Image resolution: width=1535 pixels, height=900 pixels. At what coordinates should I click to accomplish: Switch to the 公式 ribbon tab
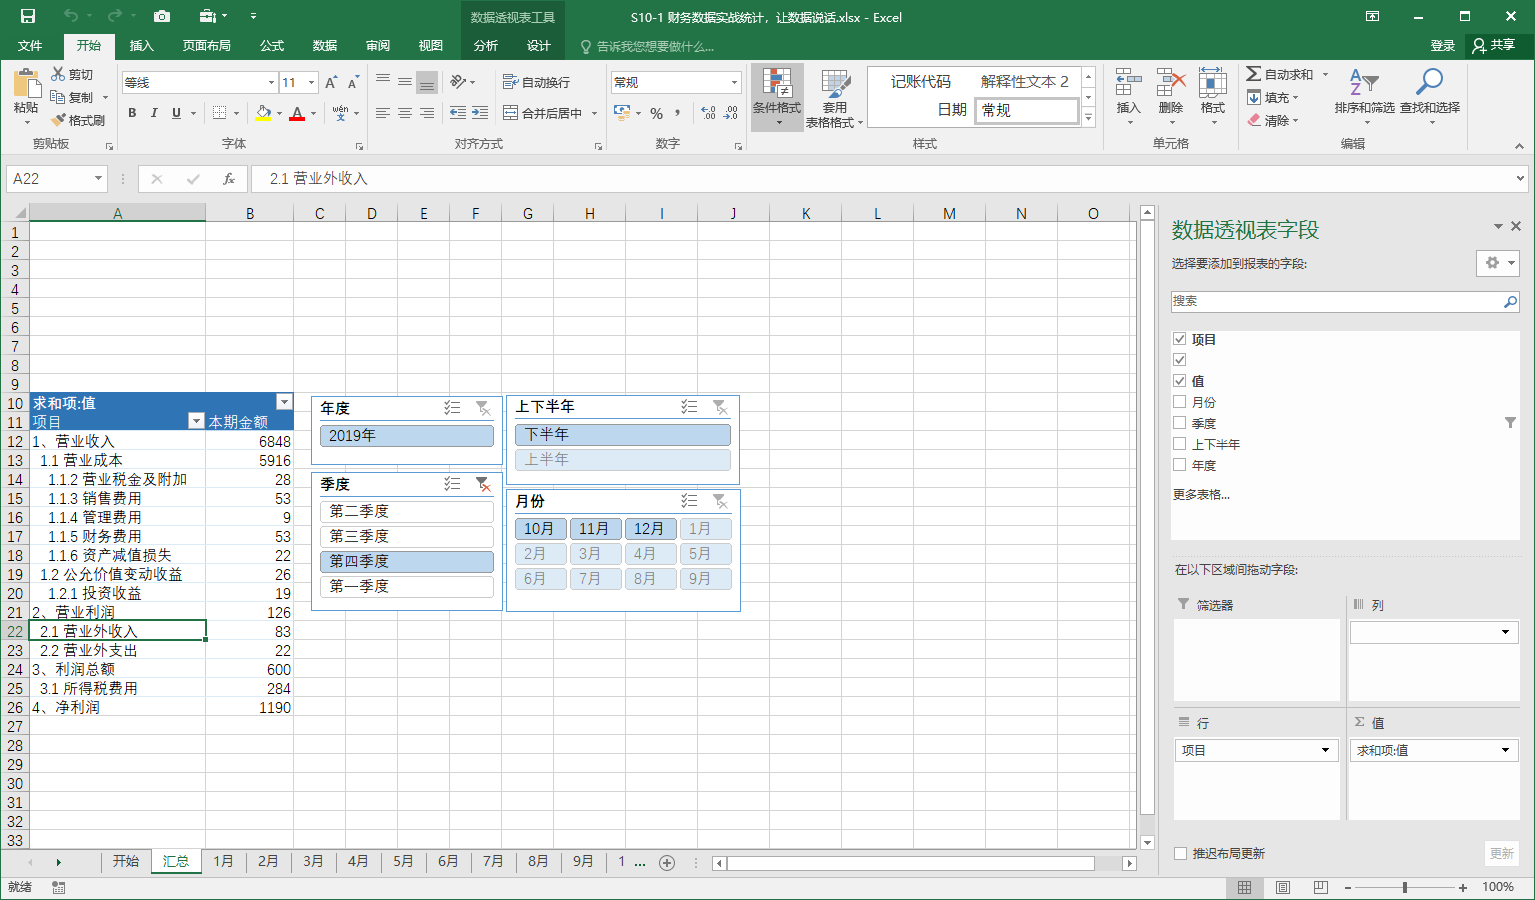click(272, 46)
